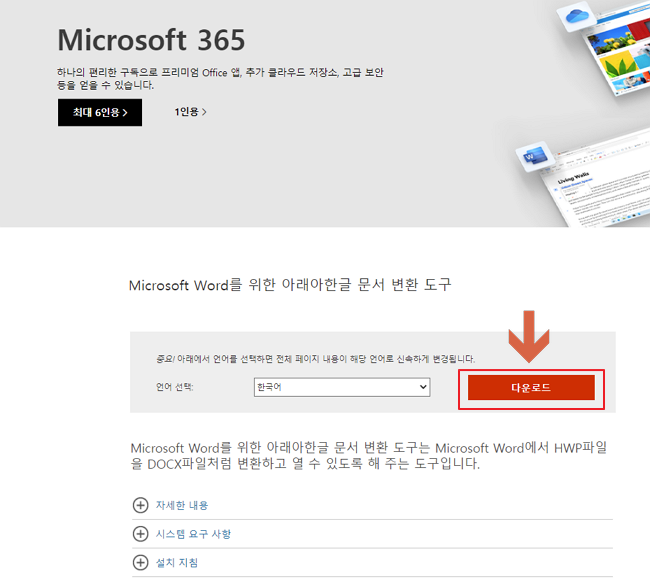Click the photo gallery preview image in banner

[x=618, y=52]
